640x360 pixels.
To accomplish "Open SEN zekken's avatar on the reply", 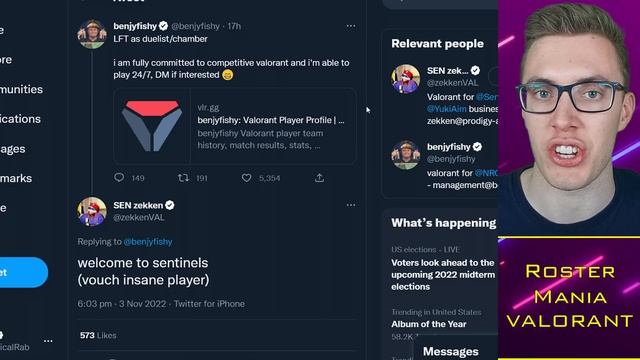I will (x=92, y=211).
